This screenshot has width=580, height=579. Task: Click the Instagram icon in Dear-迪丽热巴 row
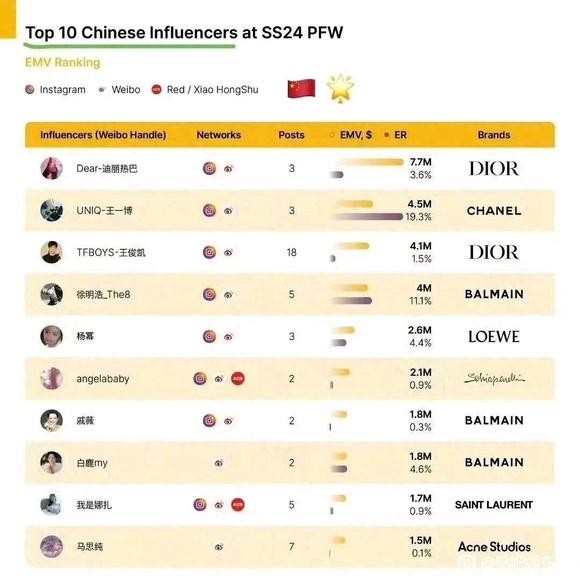point(209,169)
